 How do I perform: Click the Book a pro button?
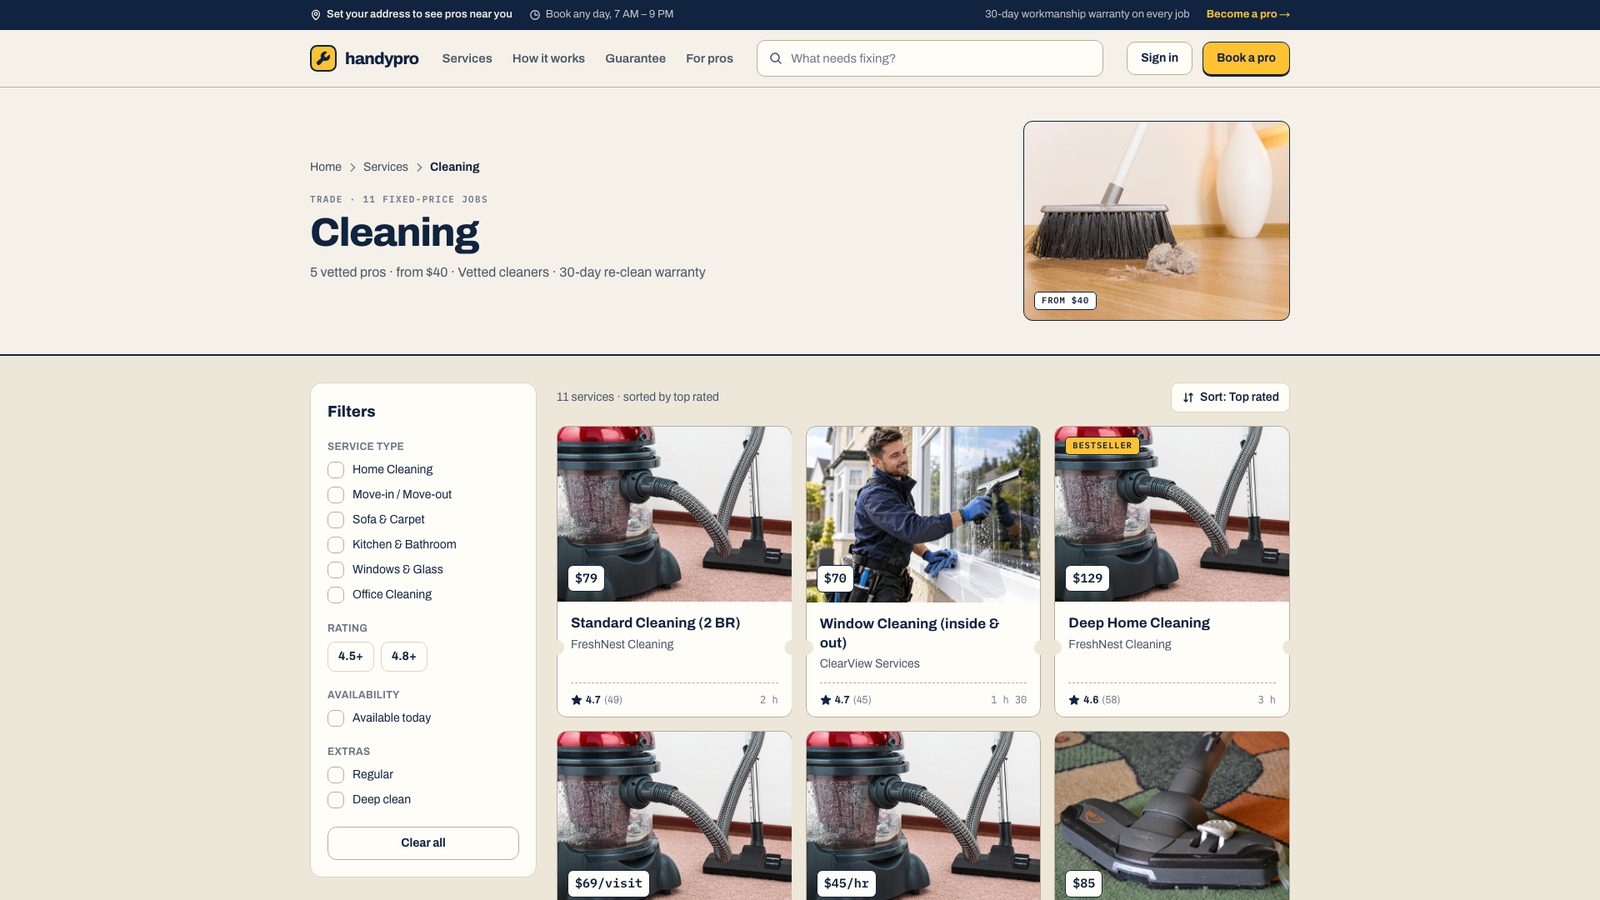pos(1246,58)
